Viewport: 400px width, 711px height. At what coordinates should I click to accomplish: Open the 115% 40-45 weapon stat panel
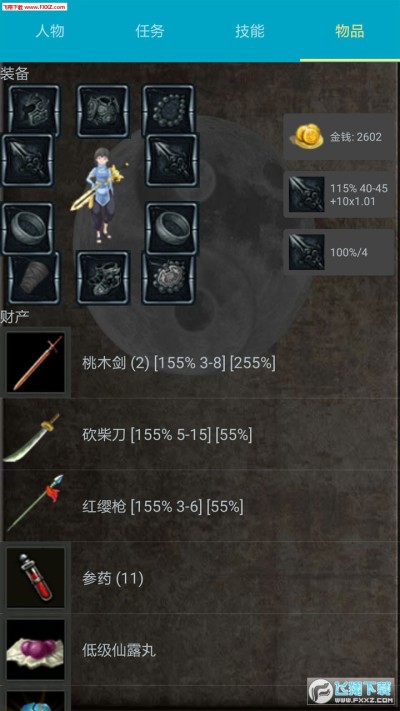[x=339, y=195]
